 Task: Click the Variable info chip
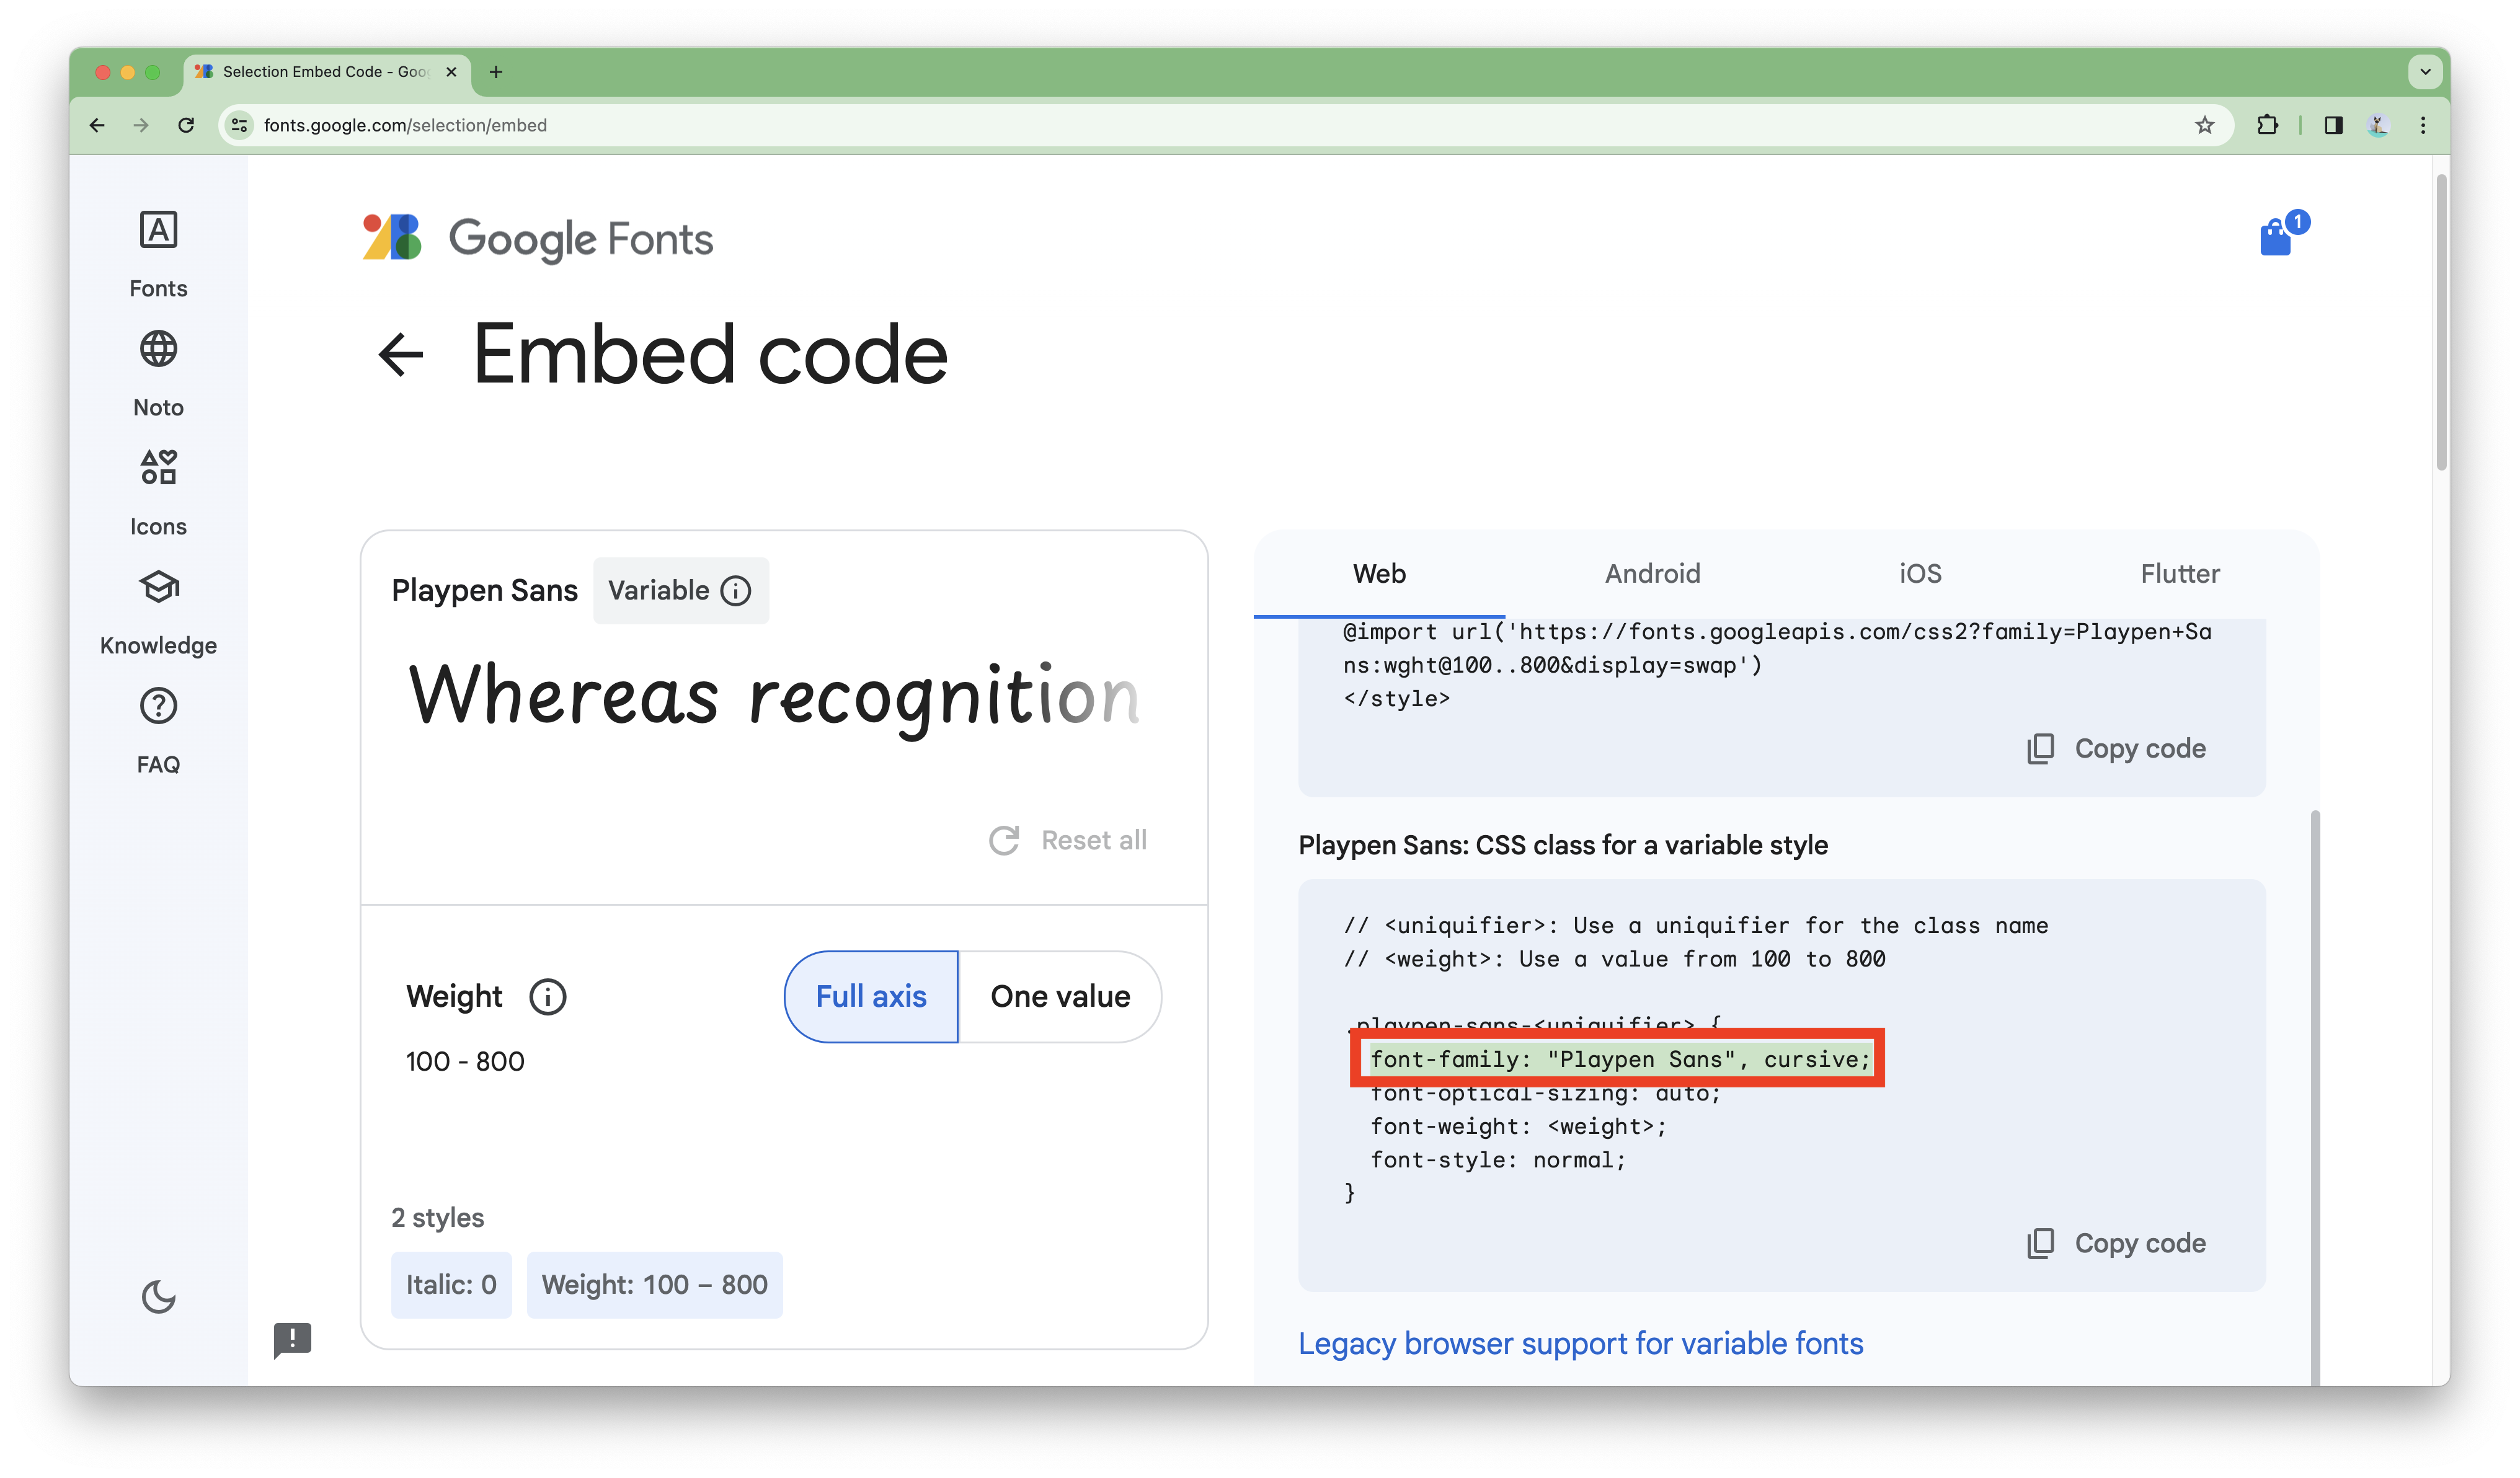680,591
